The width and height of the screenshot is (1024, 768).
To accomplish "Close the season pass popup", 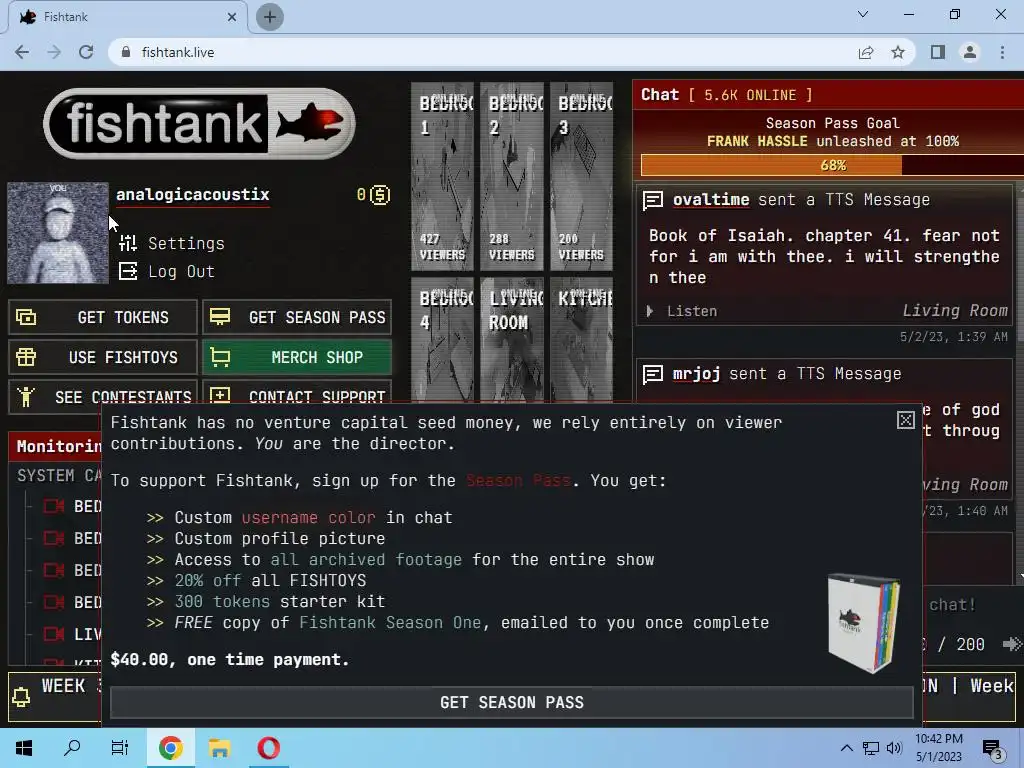I will coord(905,420).
